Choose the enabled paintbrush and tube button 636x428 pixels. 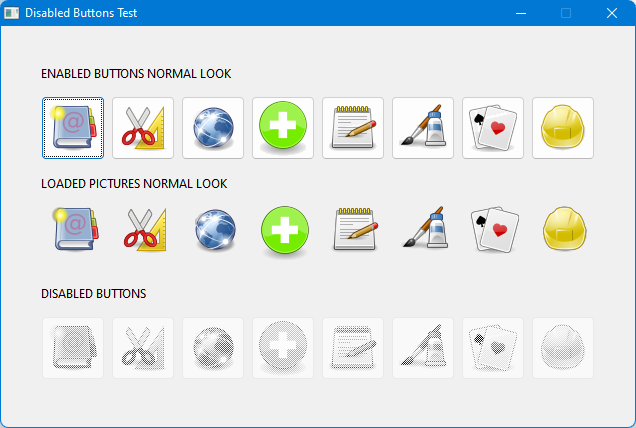(423, 128)
